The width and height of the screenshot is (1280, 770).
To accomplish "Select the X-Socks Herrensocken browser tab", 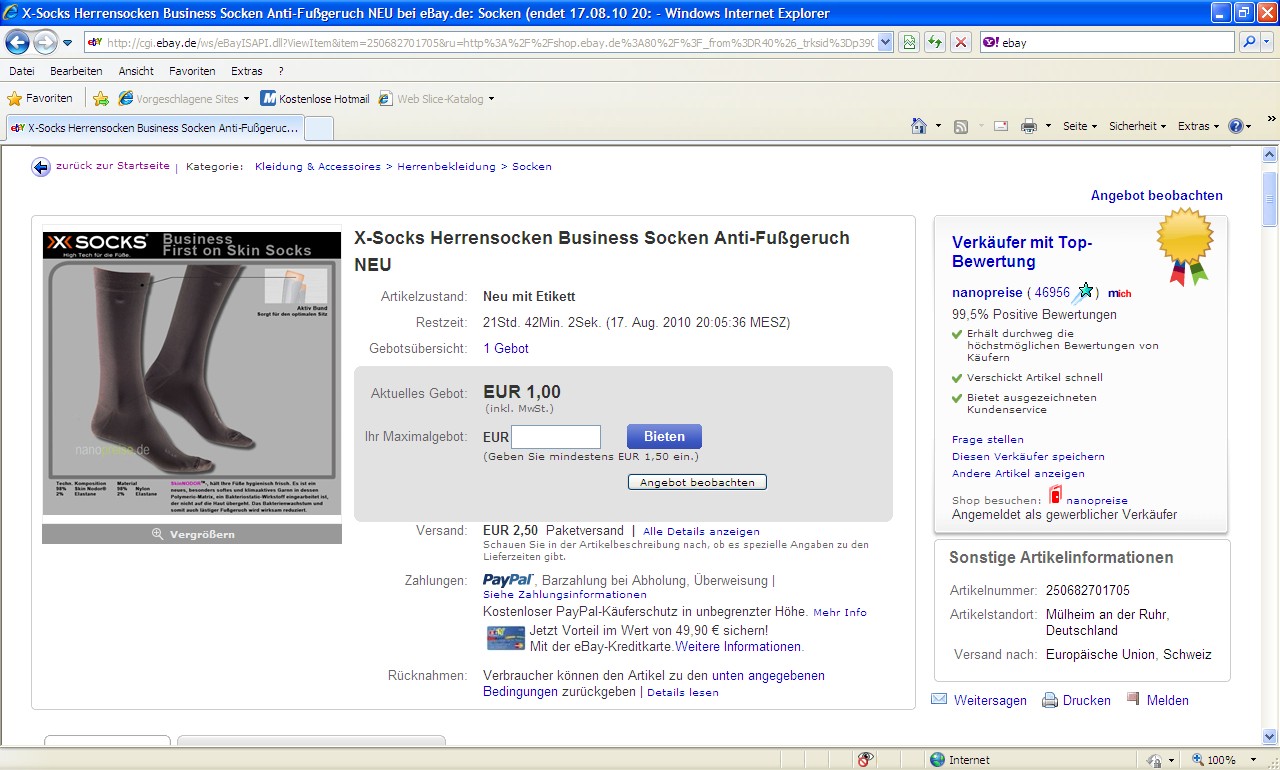I will [x=155, y=128].
